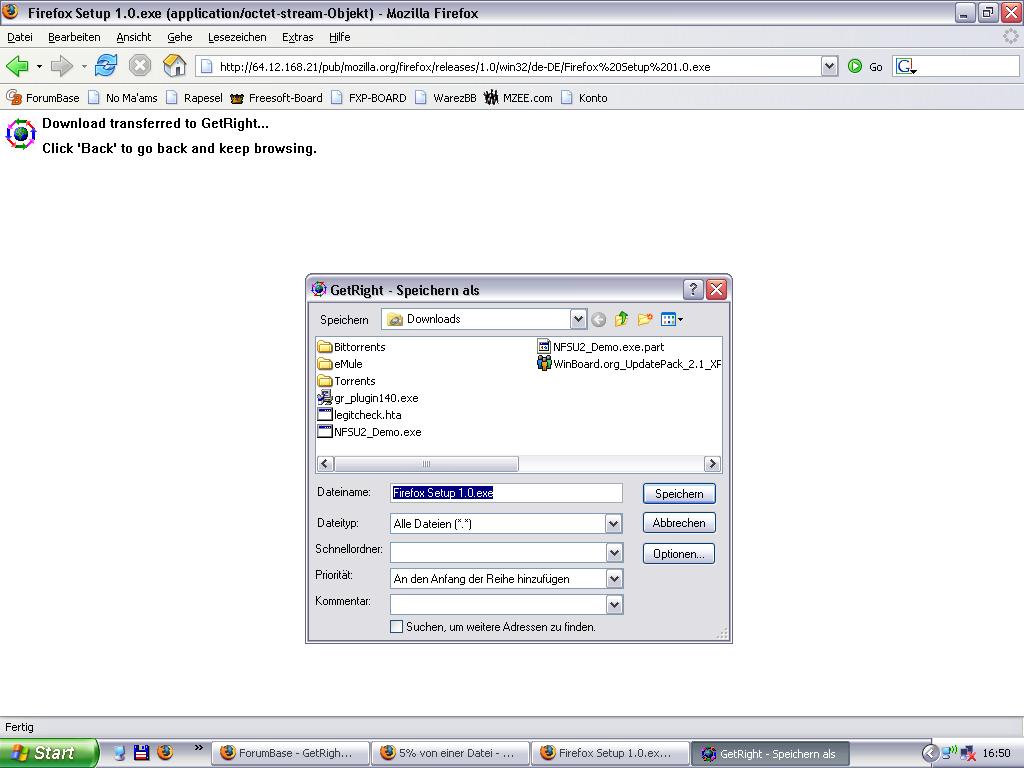Open the Bearbeiten menu
1024x768 pixels.
coord(74,37)
